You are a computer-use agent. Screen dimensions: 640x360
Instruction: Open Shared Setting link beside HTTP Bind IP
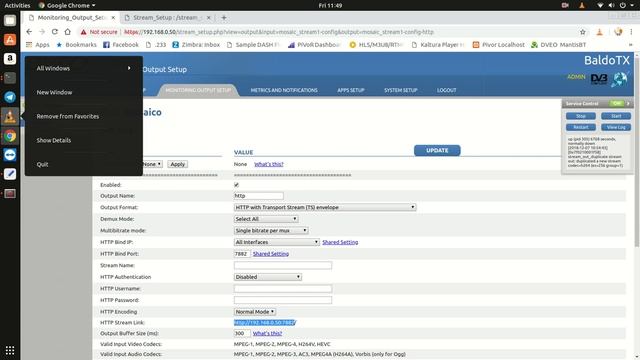point(340,242)
